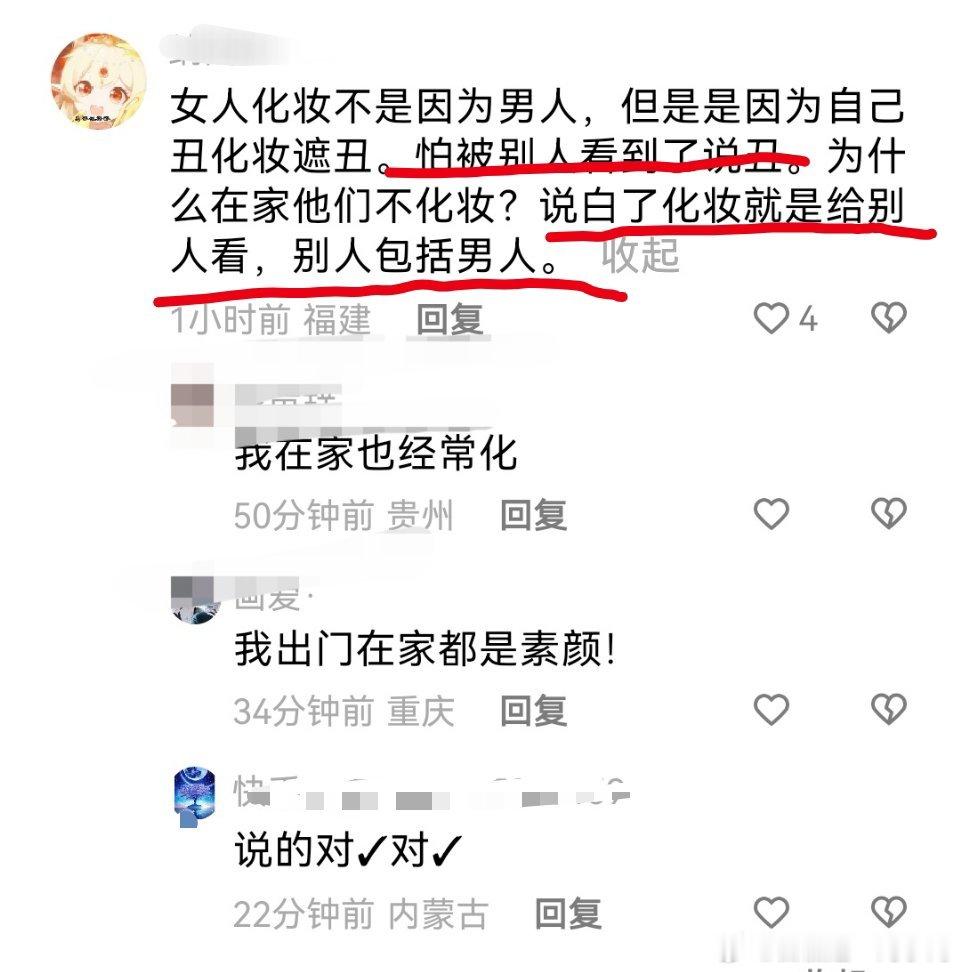Tap the comment text 说的对✓对✓
This screenshot has width=960, height=972.
[x=348, y=850]
